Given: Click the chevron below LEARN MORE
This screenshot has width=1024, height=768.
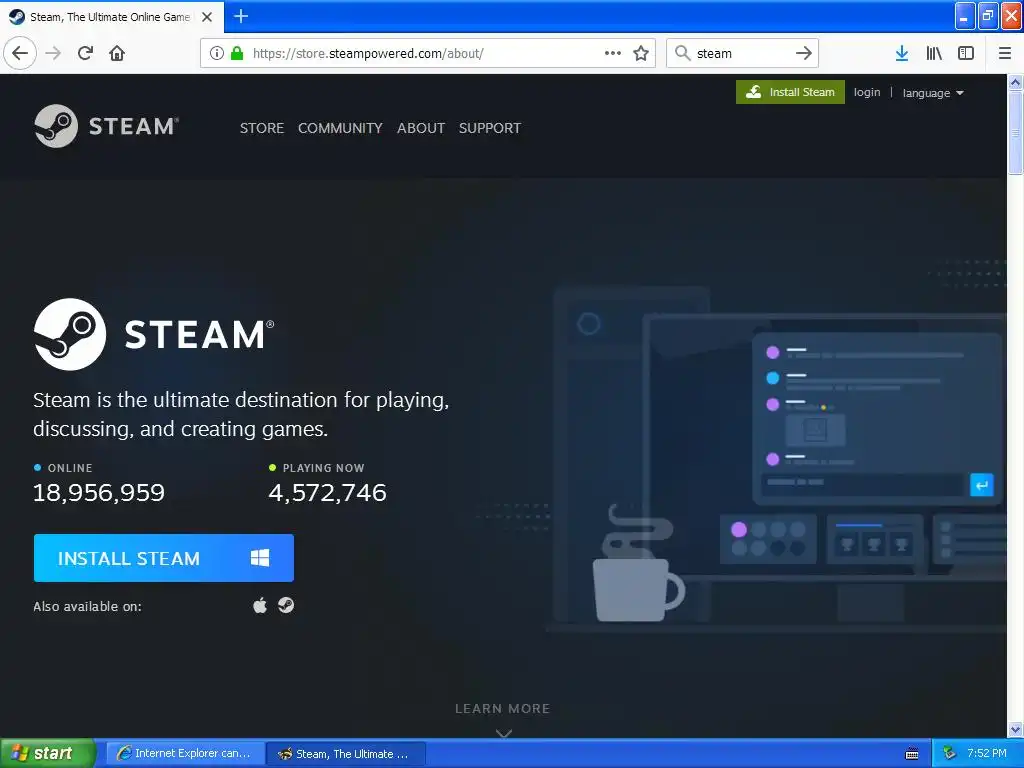Looking at the screenshot, I should click(504, 733).
